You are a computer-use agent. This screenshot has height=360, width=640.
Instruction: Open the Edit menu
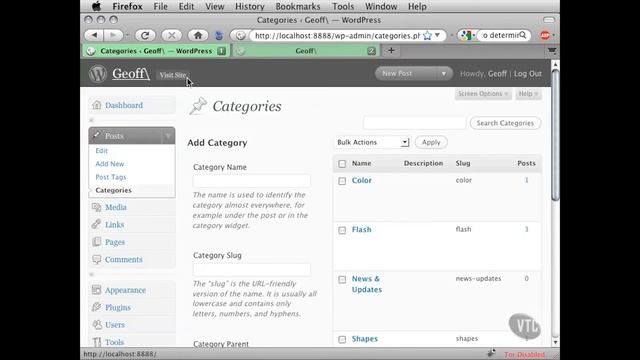[x=186, y=7]
